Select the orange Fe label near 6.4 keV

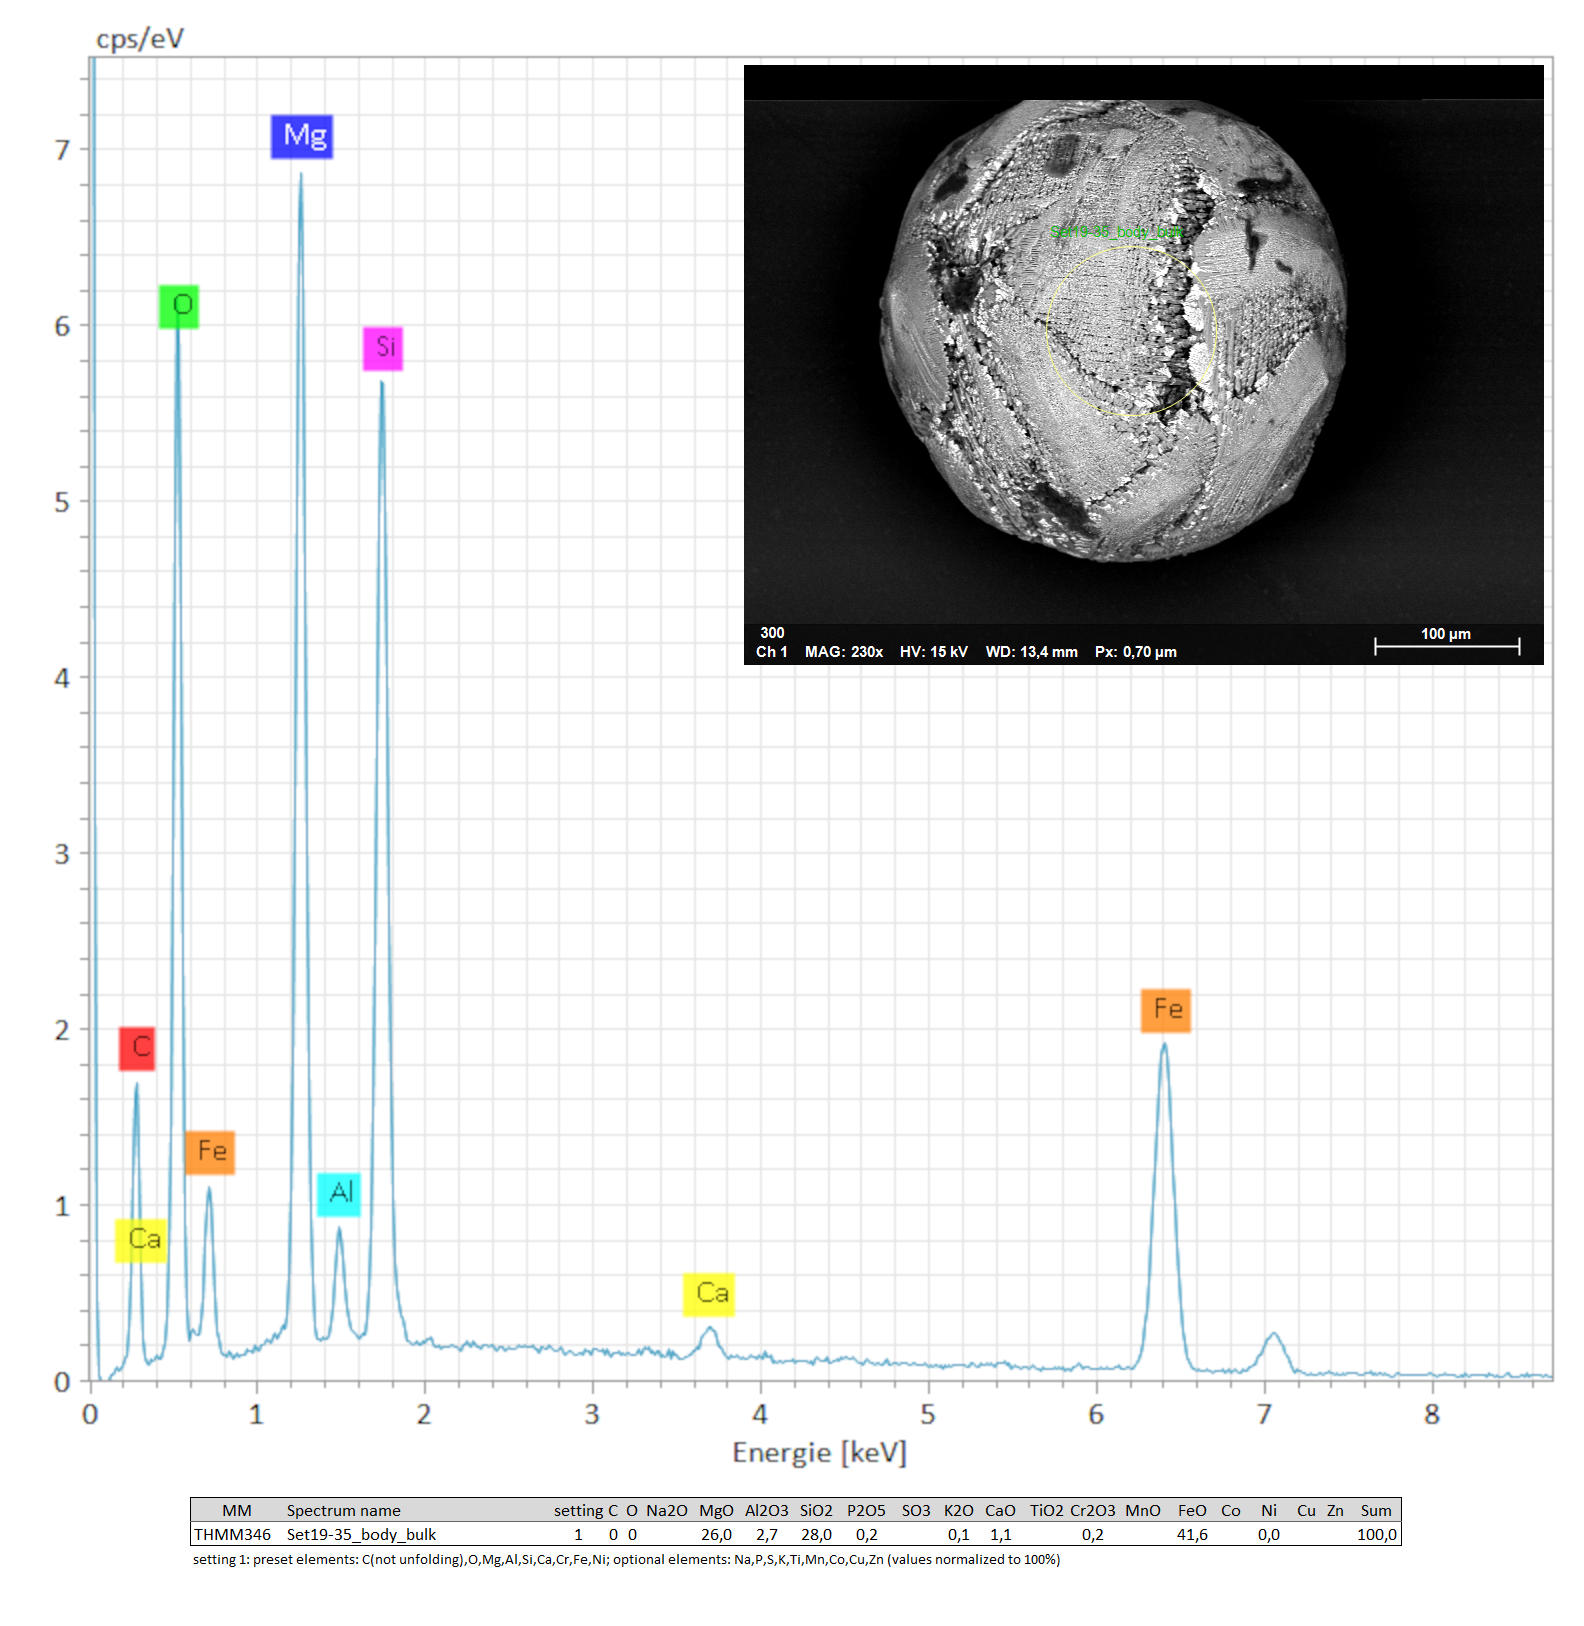coord(1166,1010)
